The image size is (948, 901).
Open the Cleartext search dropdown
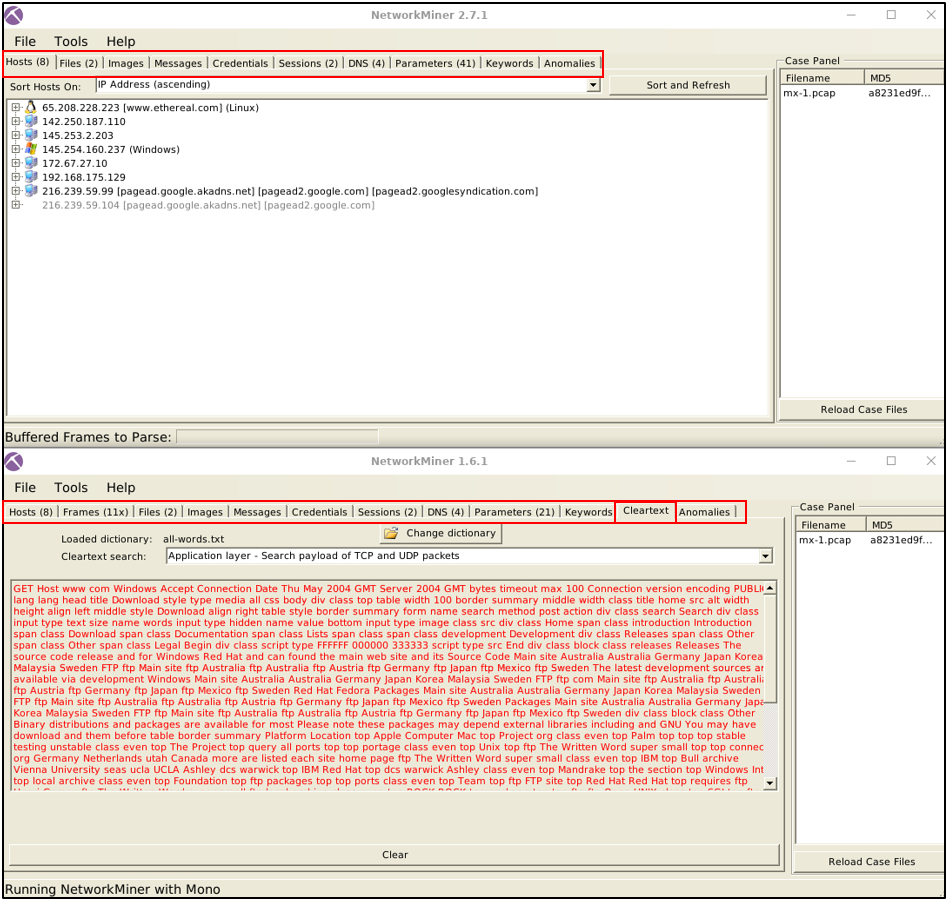(x=765, y=556)
